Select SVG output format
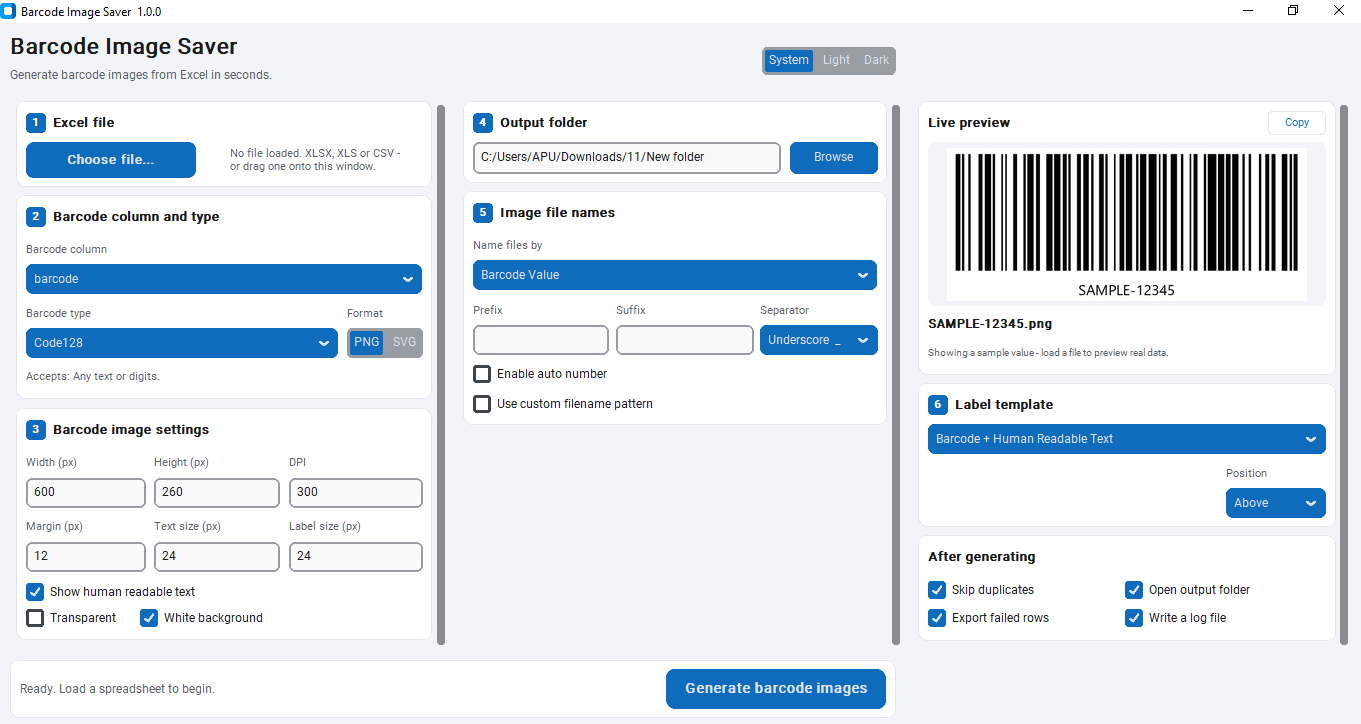Screen dimensions: 1361x724 [404, 342]
